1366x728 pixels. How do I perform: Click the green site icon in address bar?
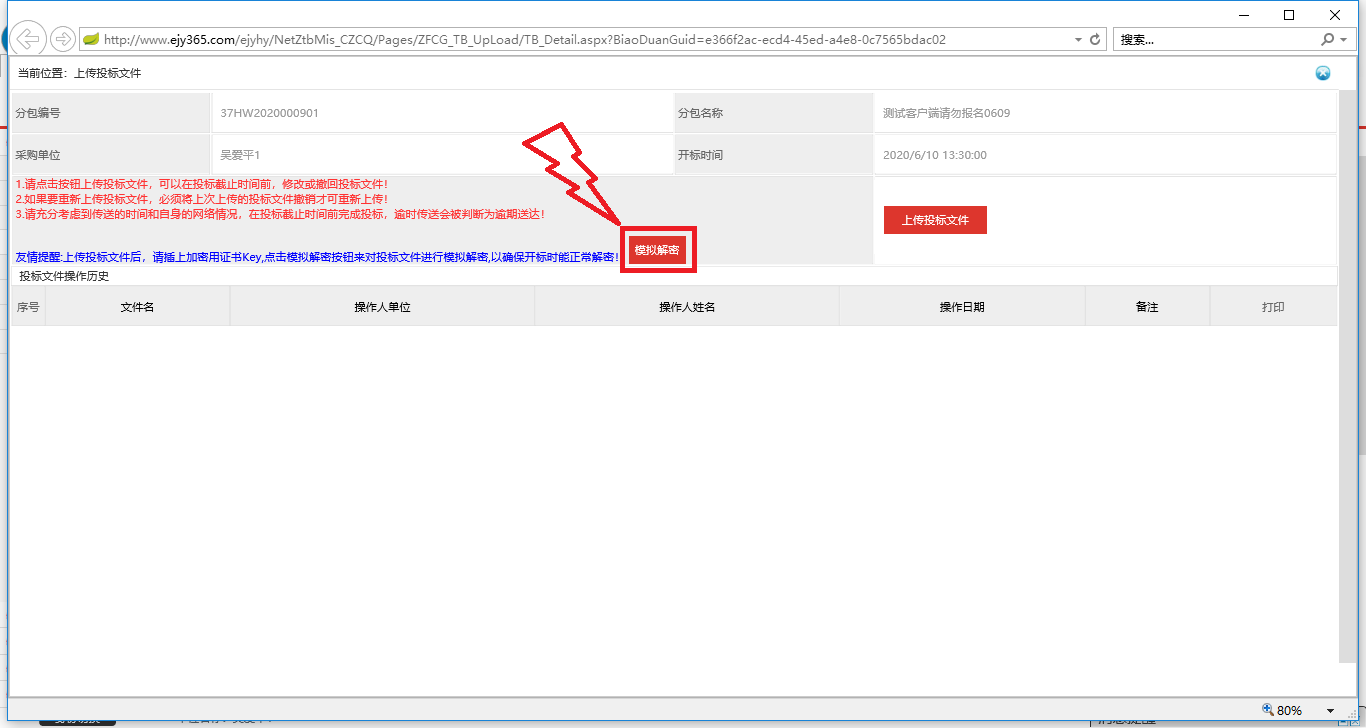[x=91, y=40]
